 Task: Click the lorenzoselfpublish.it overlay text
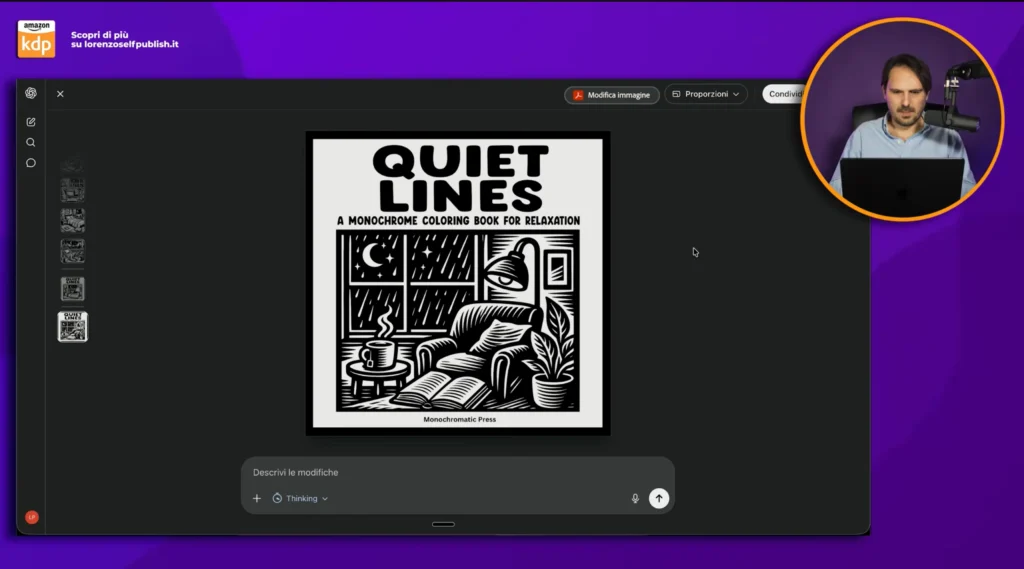(125, 39)
